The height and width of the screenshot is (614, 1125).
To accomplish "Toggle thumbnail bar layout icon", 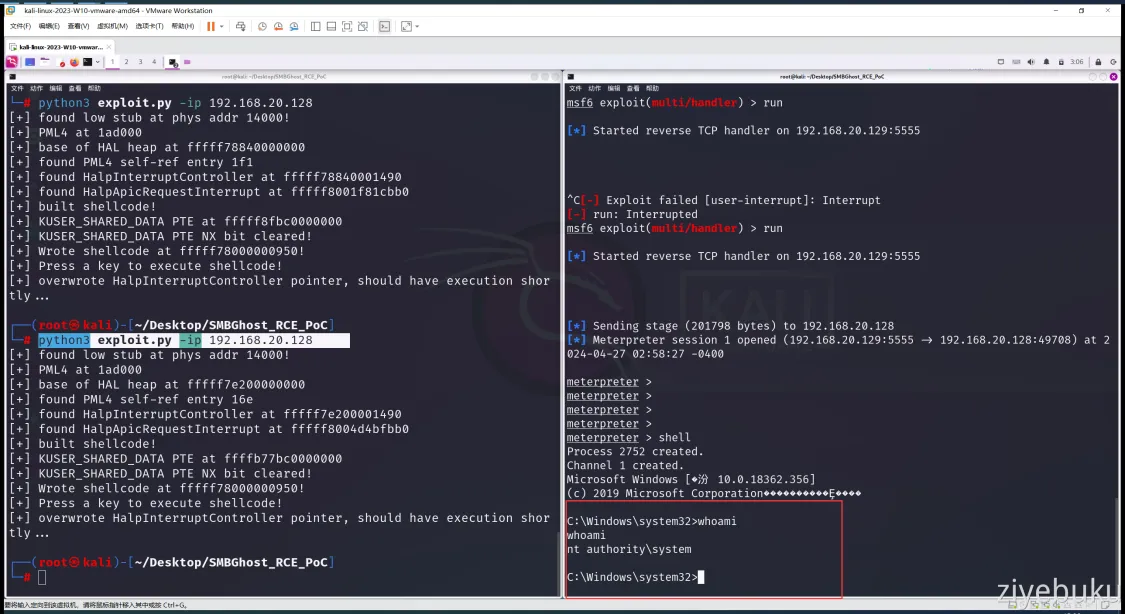I will pos(331,27).
